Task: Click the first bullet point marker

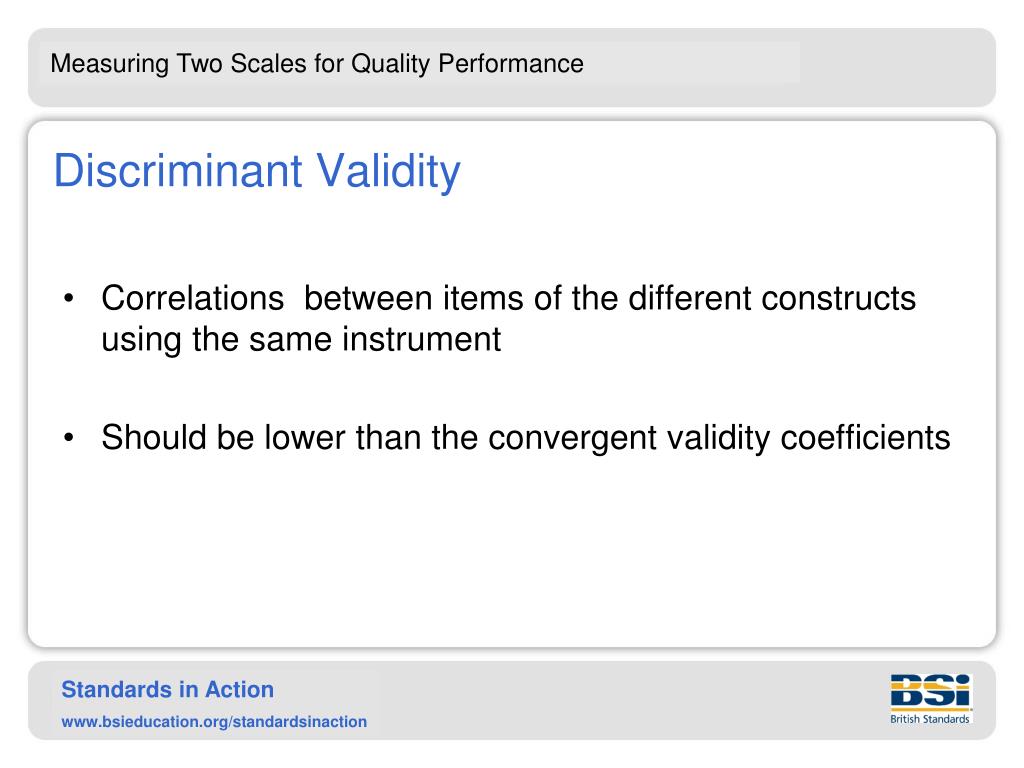Action: [x=69, y=298]
